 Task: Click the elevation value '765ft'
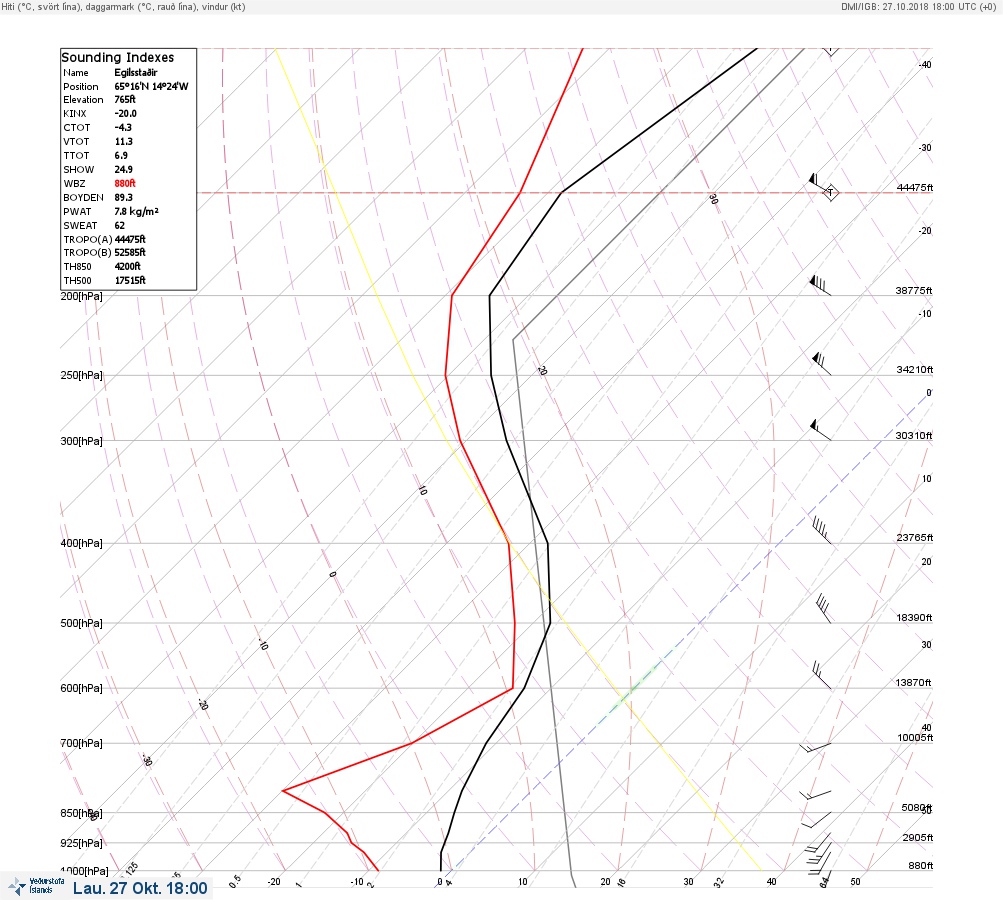[x=125, y=100]
